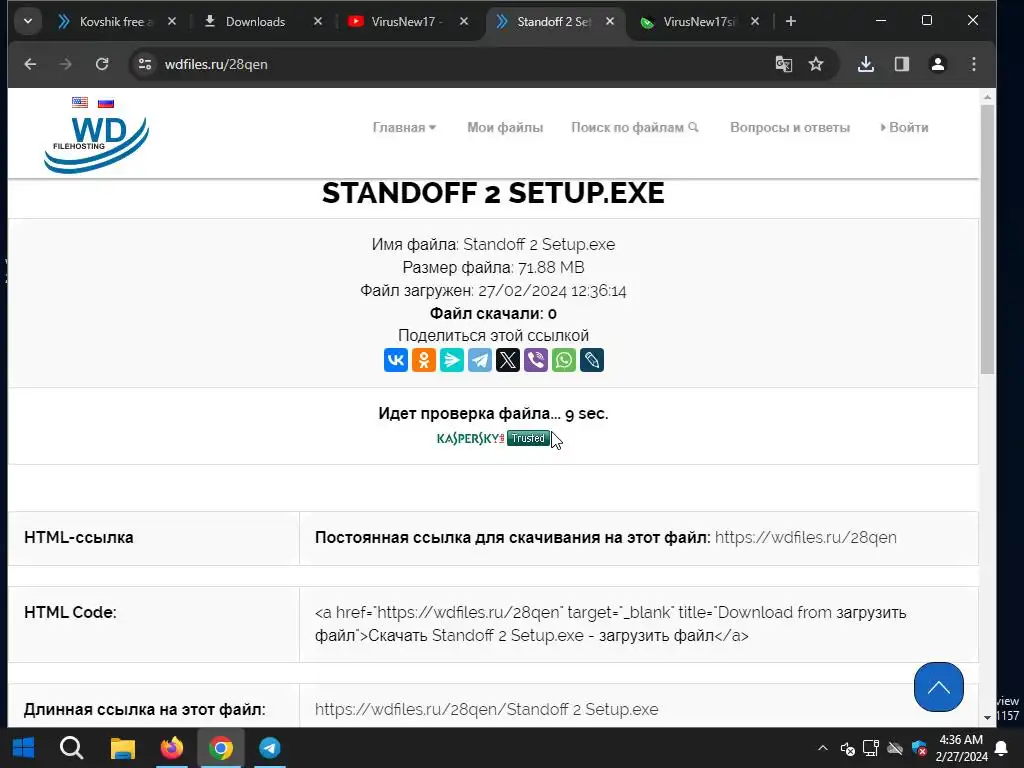This screenshot has height=768, width=1024.
Task: Click scrollbar down arrow
Action: click(x=987, y=717)
